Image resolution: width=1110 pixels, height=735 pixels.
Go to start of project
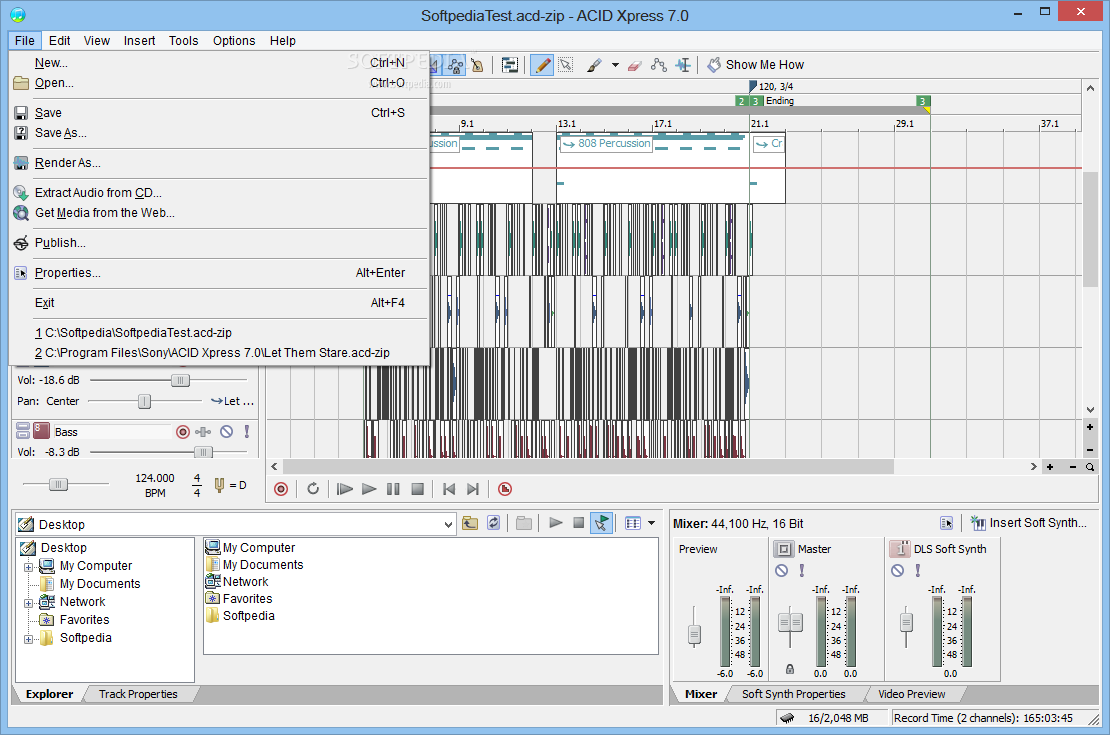click(449, 489)
